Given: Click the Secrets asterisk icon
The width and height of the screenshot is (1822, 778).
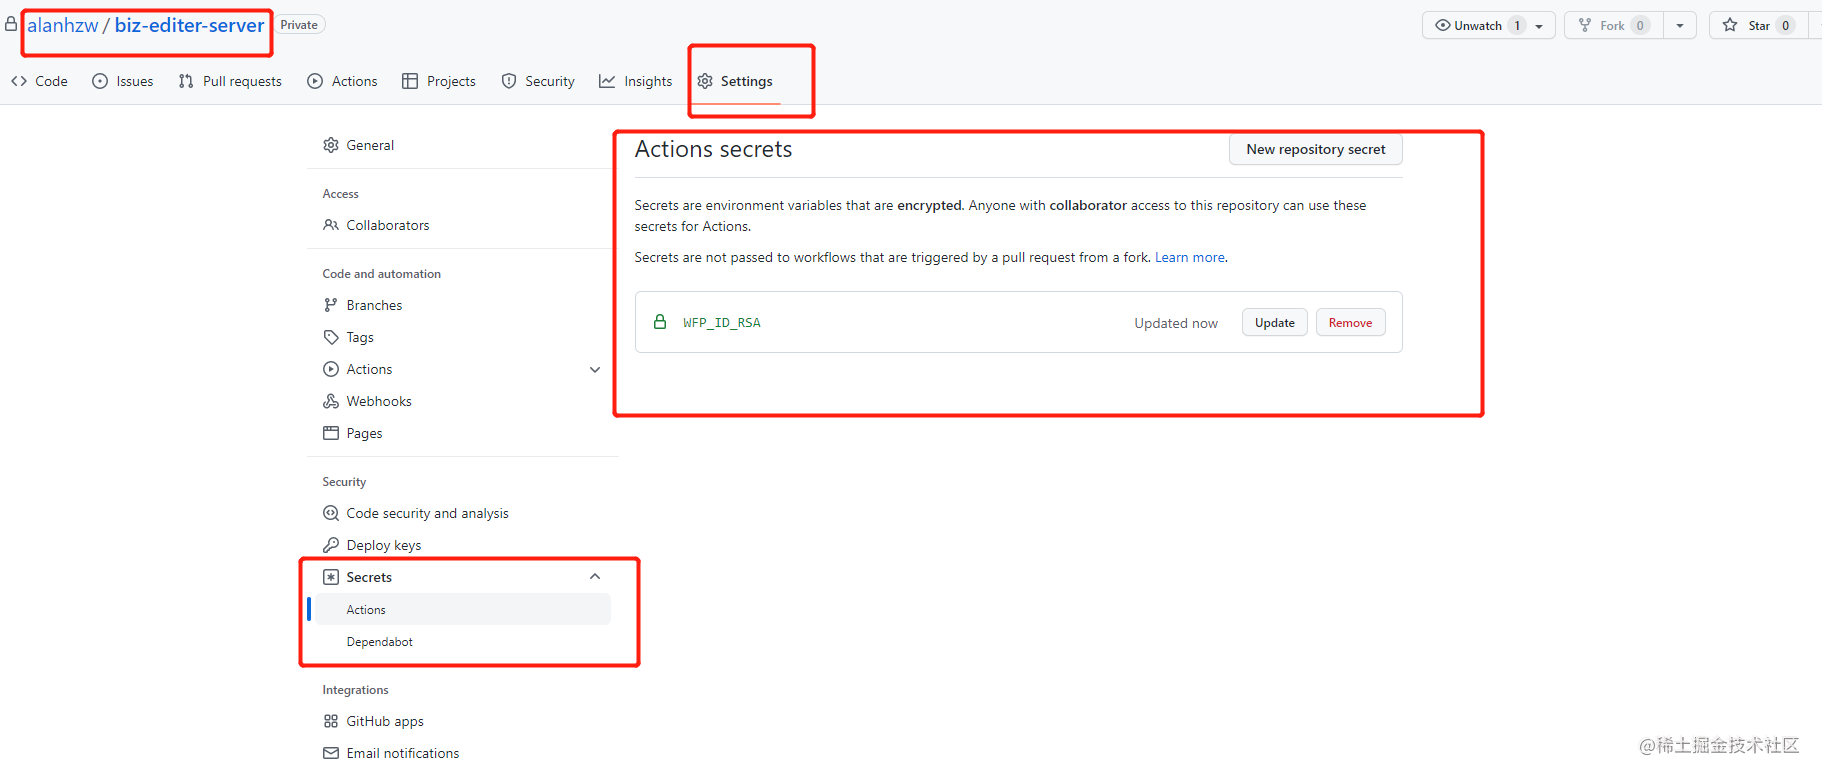Looking at the screenshot, I should click(x=331, y=577).
